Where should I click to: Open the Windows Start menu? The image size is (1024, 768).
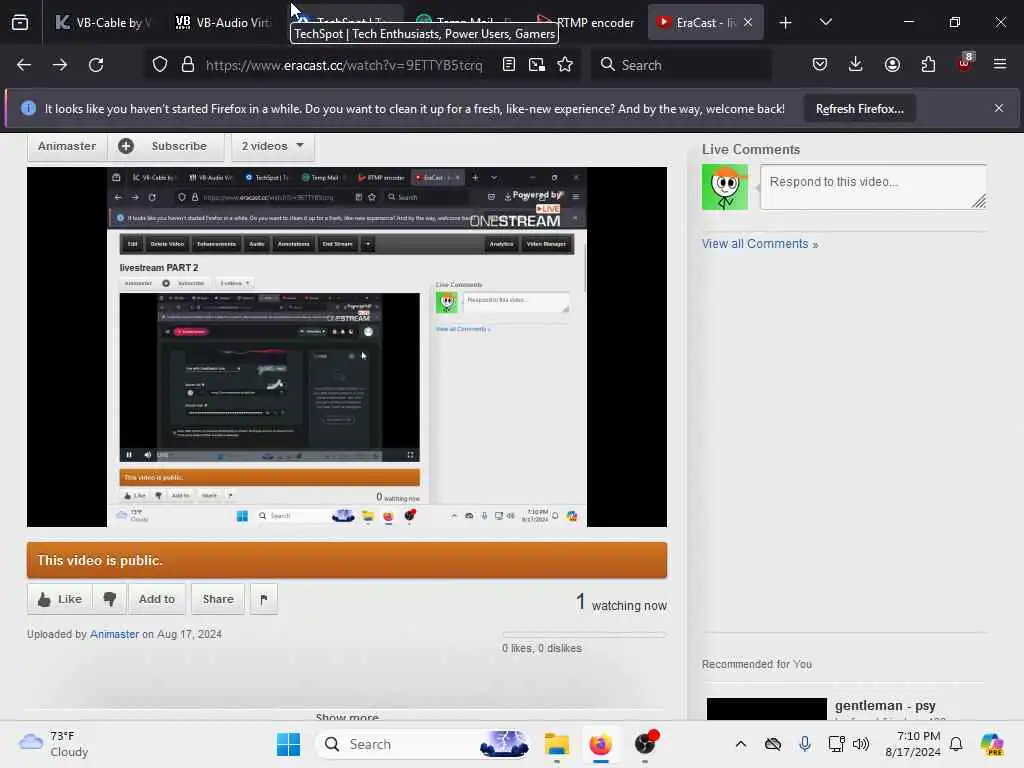288,744
